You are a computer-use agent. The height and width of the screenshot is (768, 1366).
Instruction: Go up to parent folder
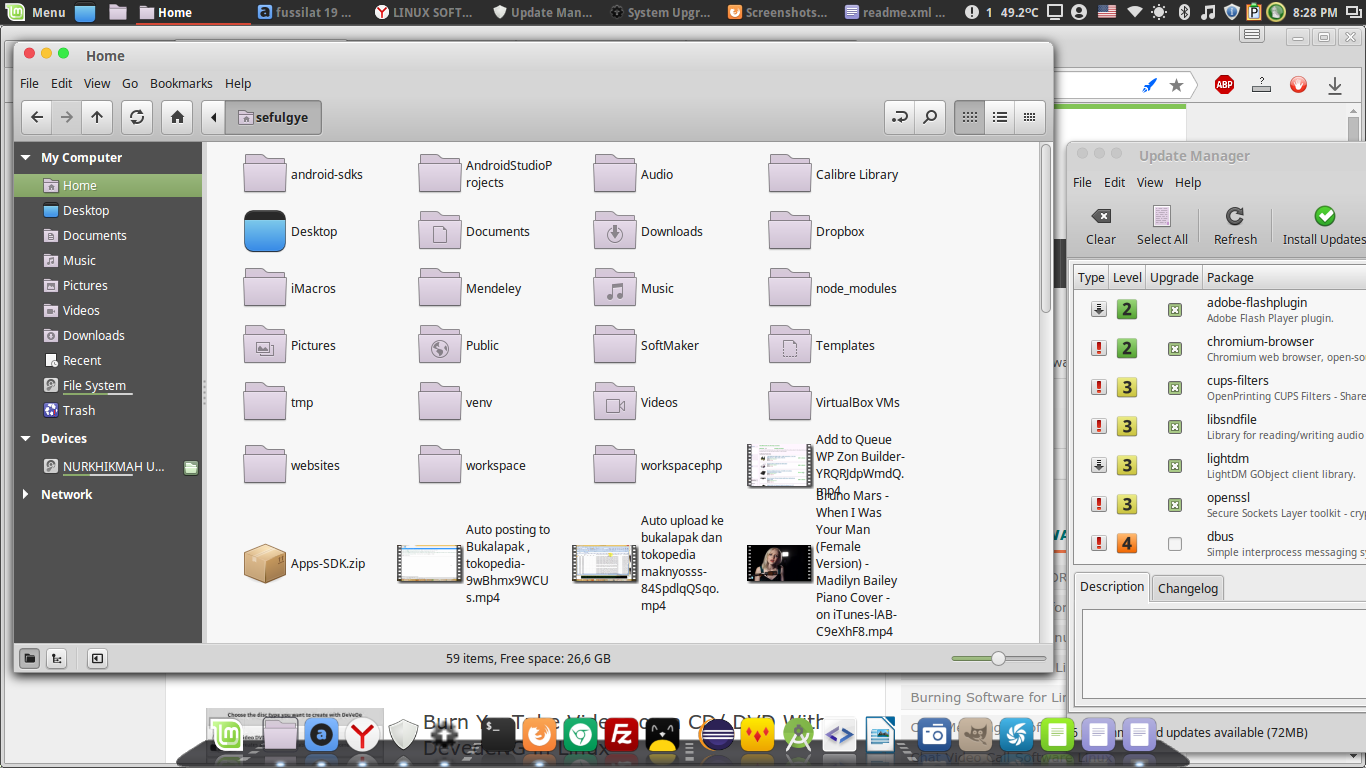point(97,117)
